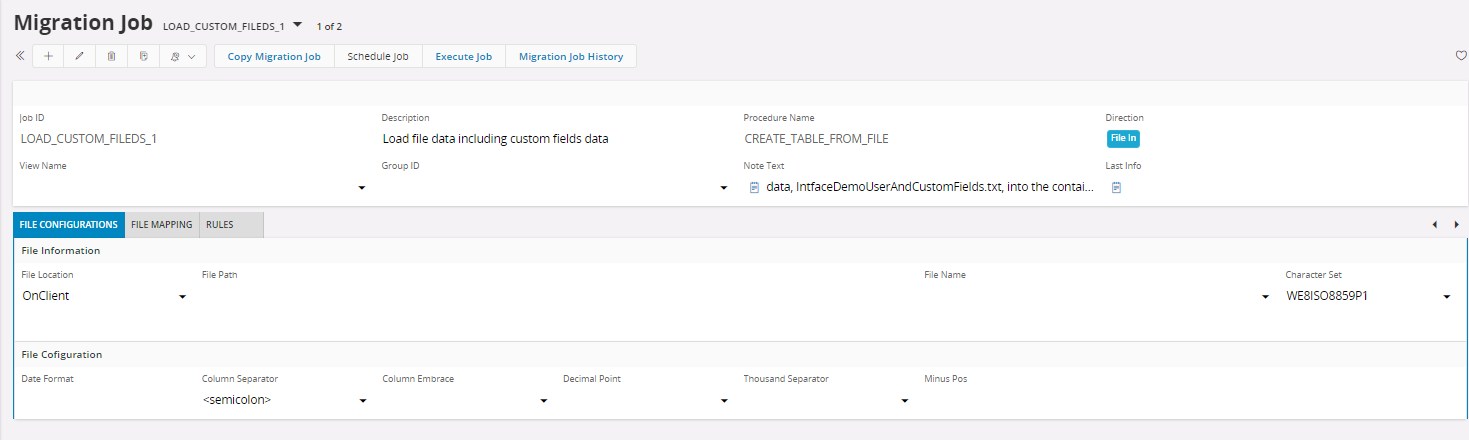Click the pencil edit icon in toolbar
The width and height of the screenshot is (1469, 440).
pyautogui.click(x=79, y=57)
